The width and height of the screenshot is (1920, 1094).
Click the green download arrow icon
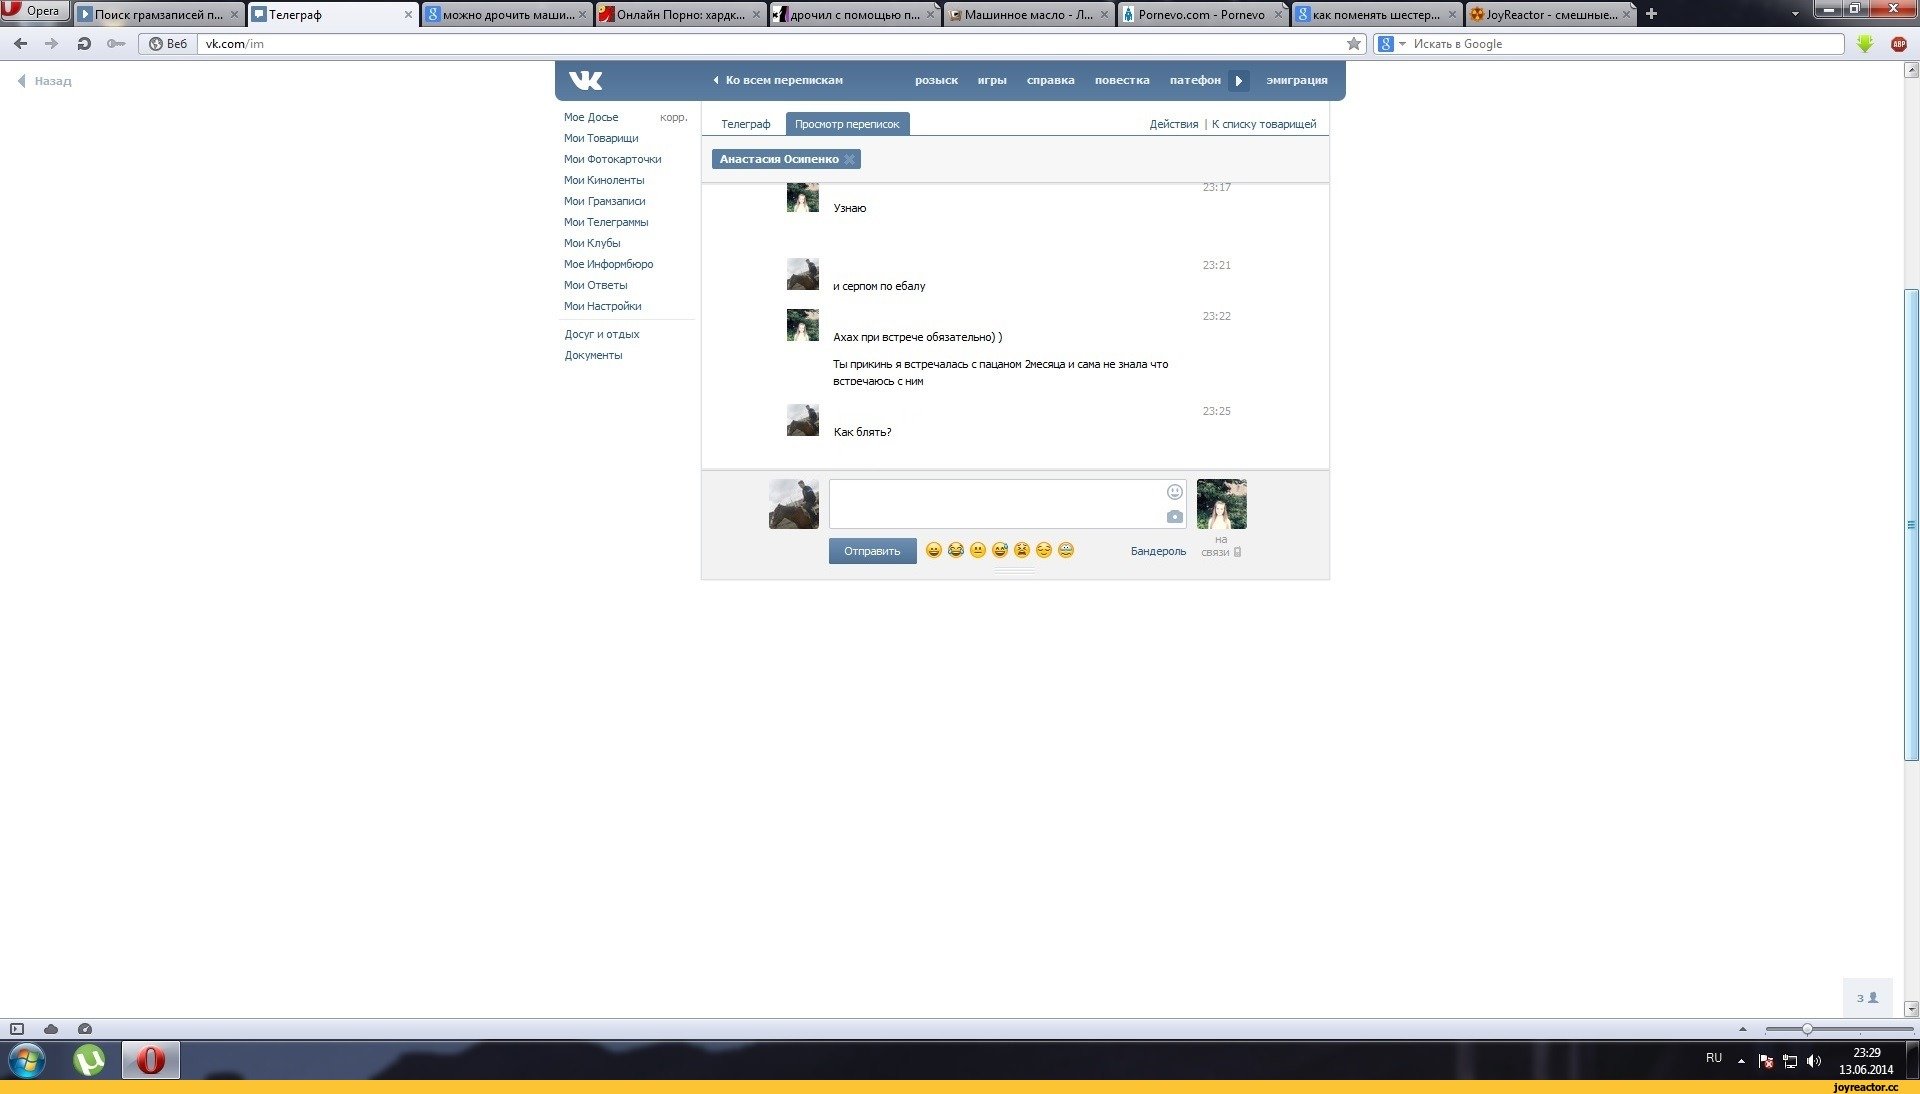click(1865, 44)
